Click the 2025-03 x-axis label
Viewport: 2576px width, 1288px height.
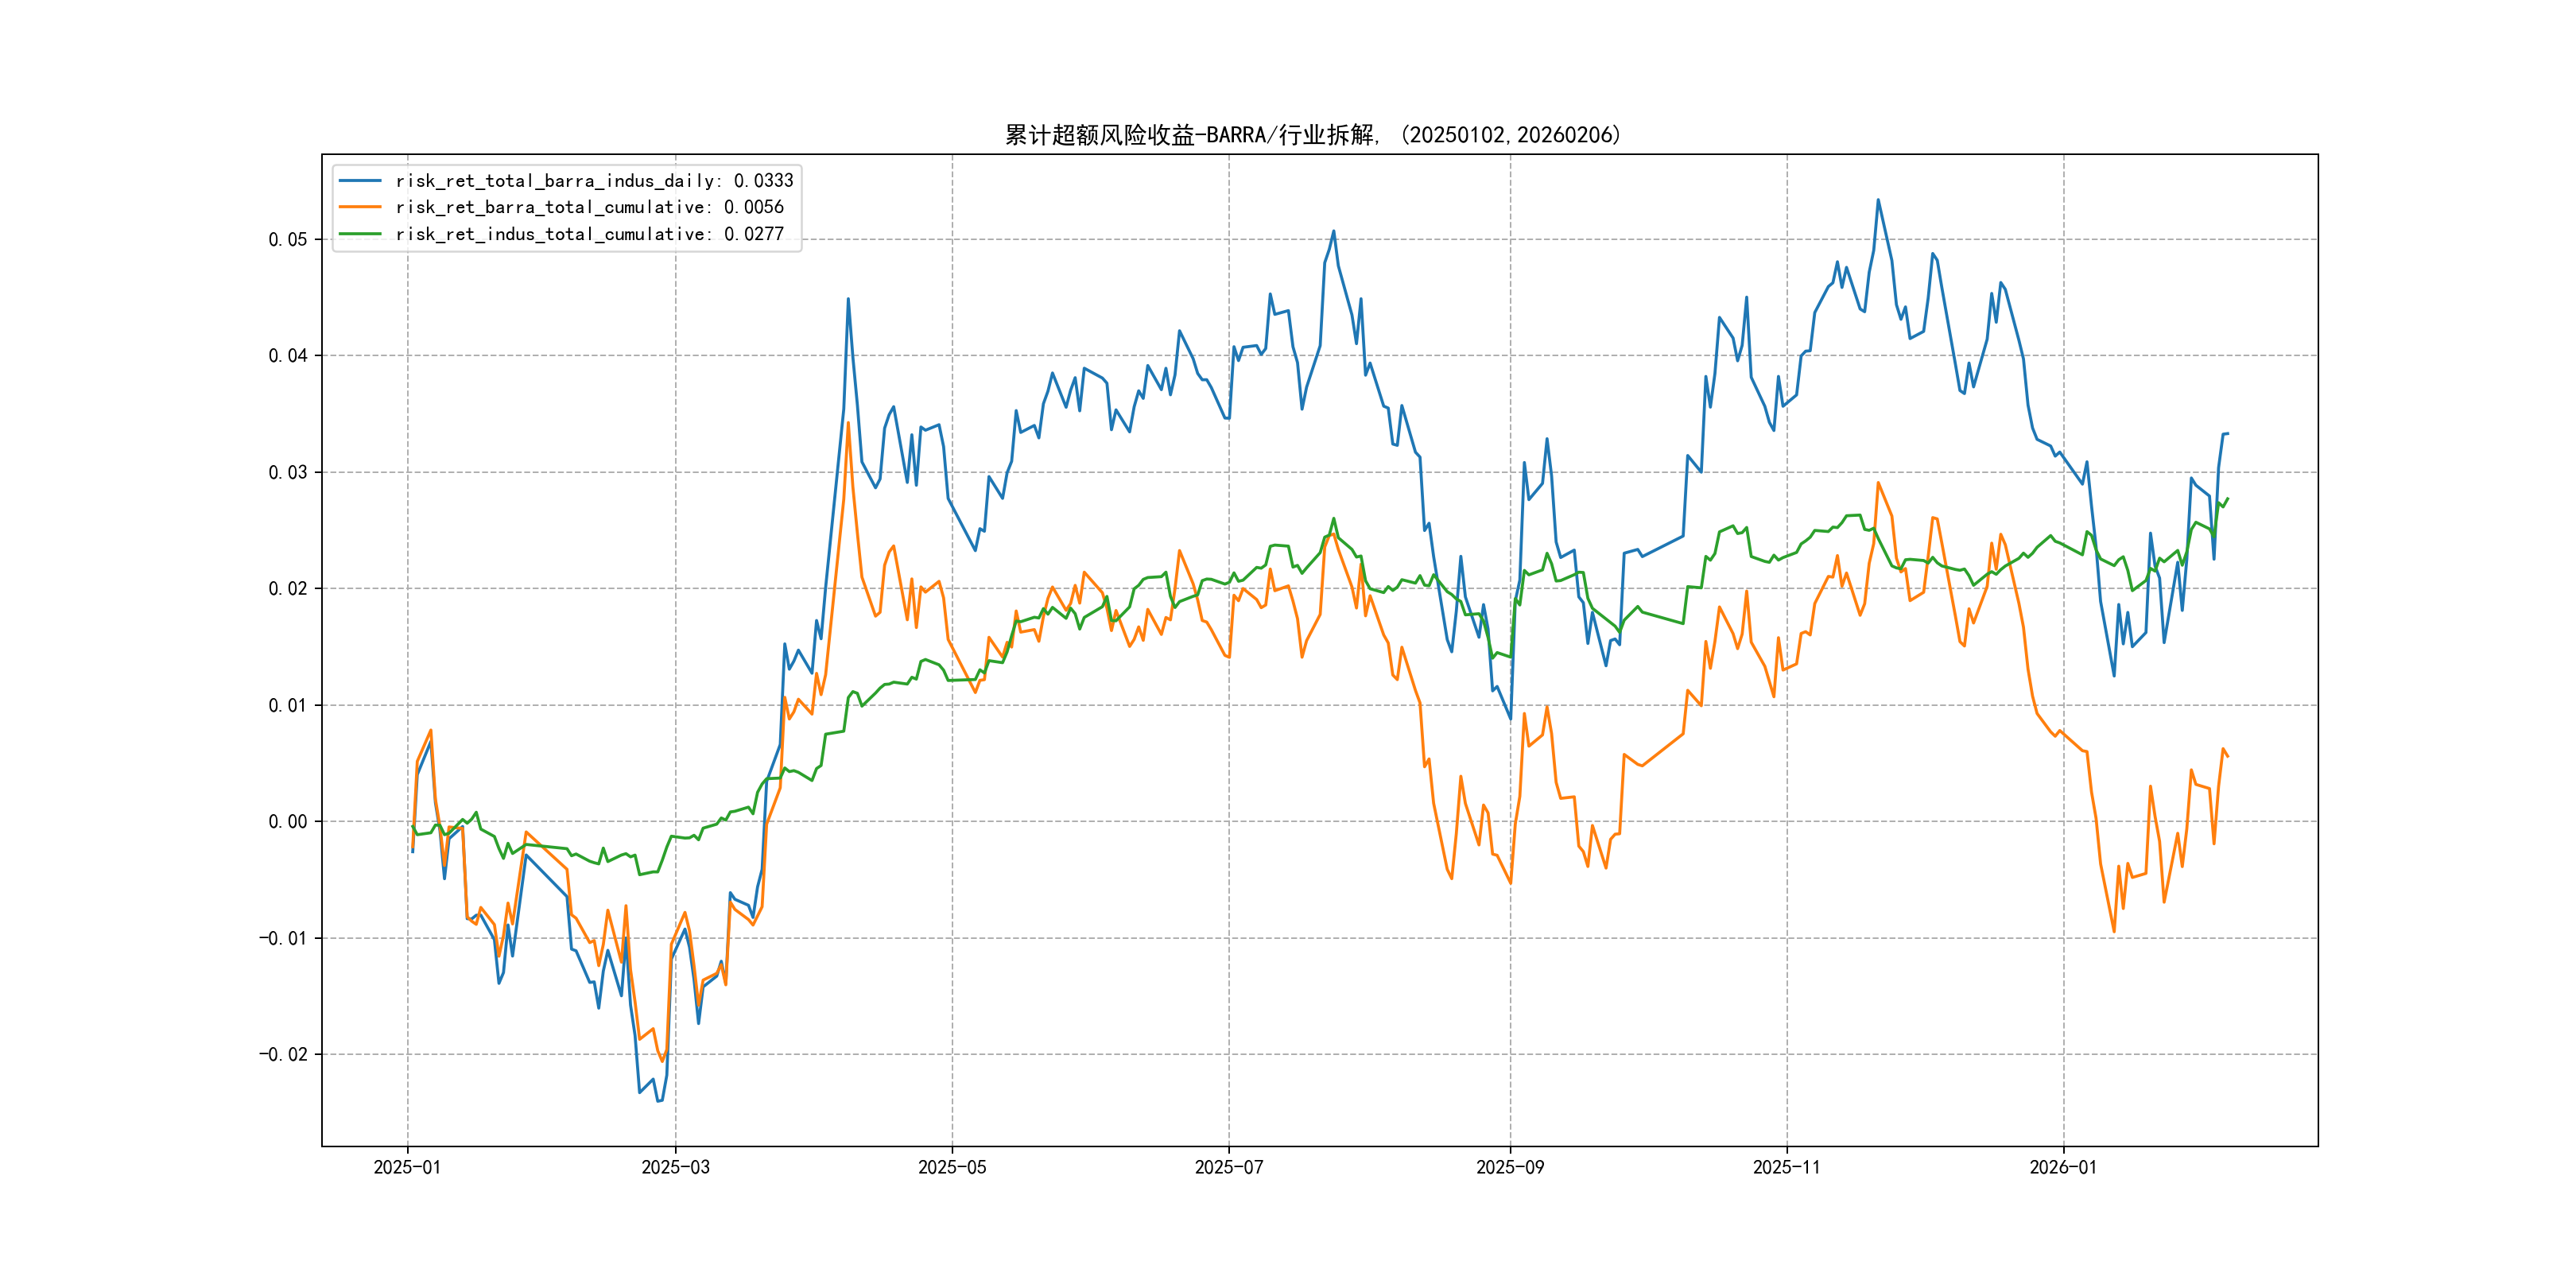675,1167
